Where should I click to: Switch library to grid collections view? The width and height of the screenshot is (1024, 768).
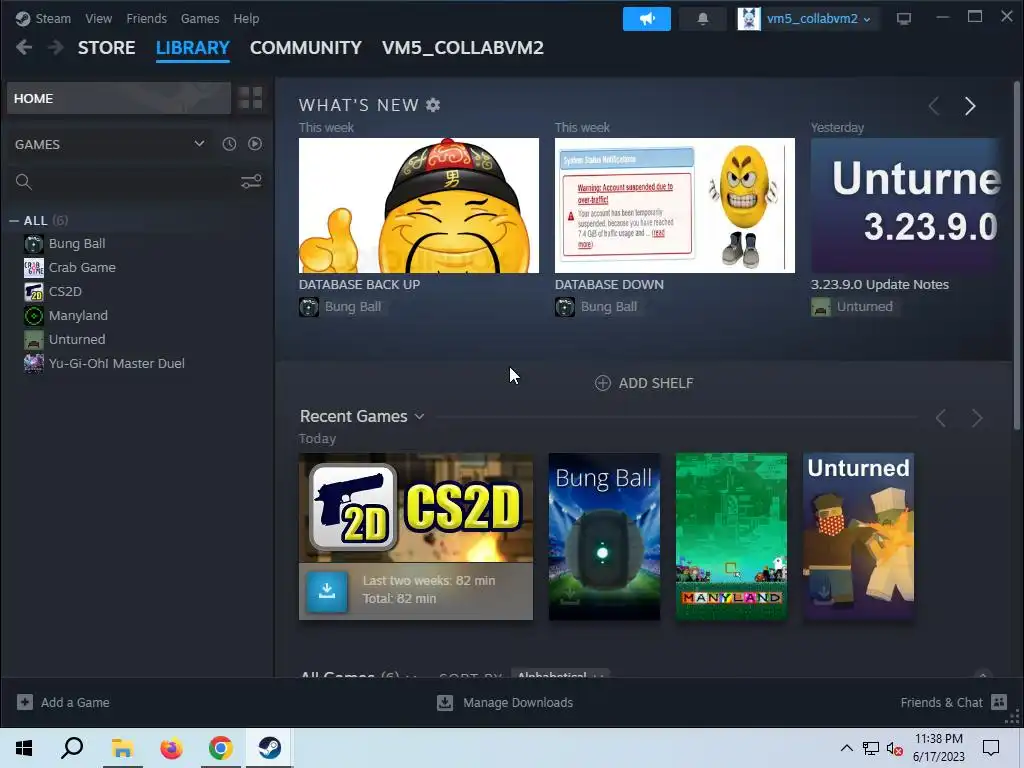pos(250,98)
